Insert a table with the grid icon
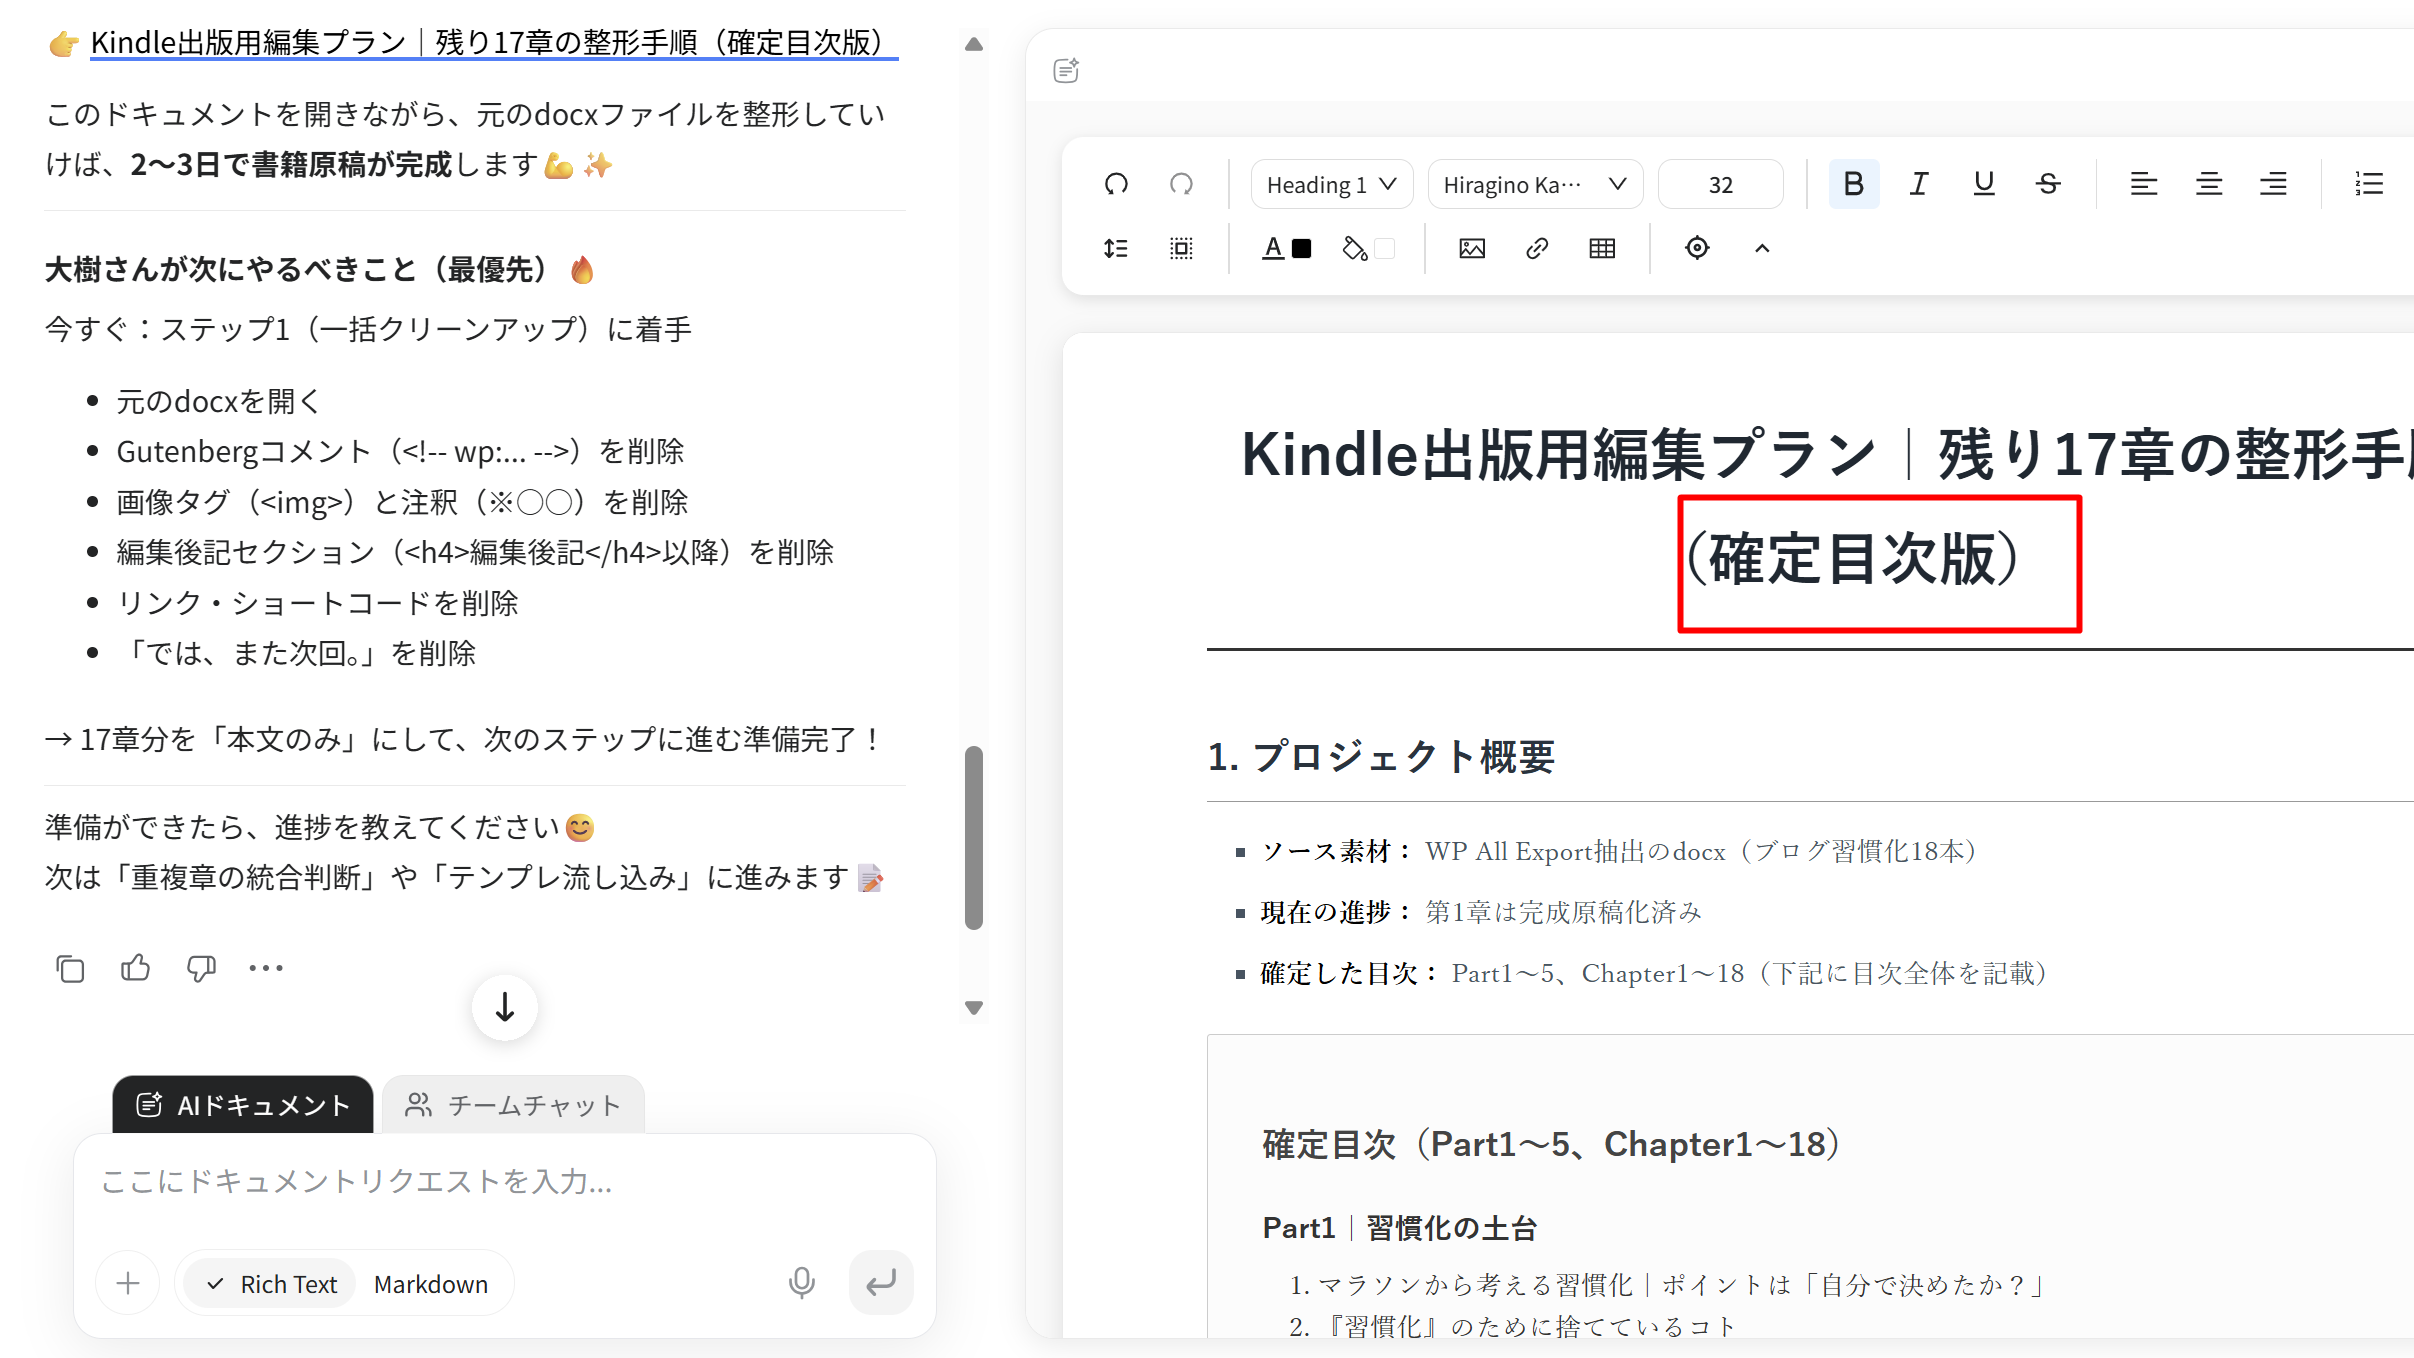The height and width of the screenshot is (1358, 2414). point(1602,248)
